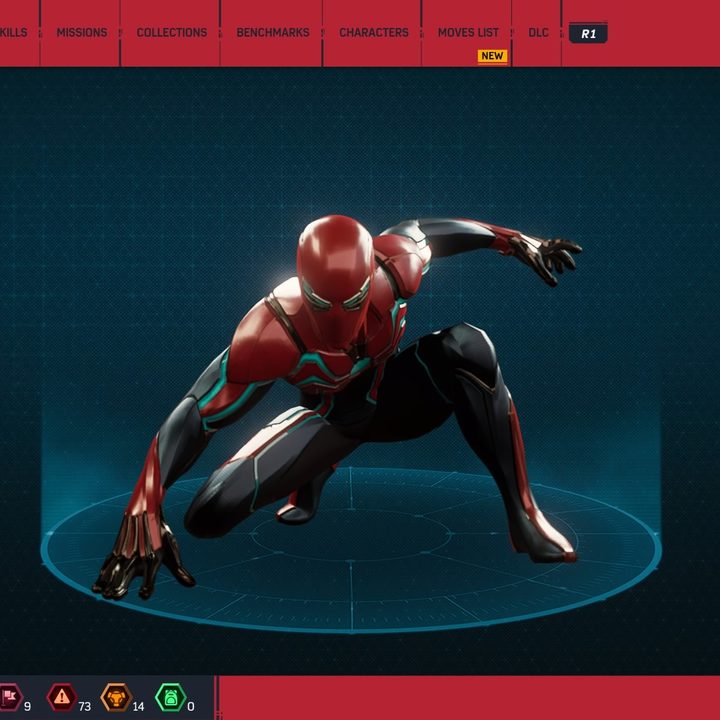
Task: Click the research token count 14
Action: tap(138, 706)
